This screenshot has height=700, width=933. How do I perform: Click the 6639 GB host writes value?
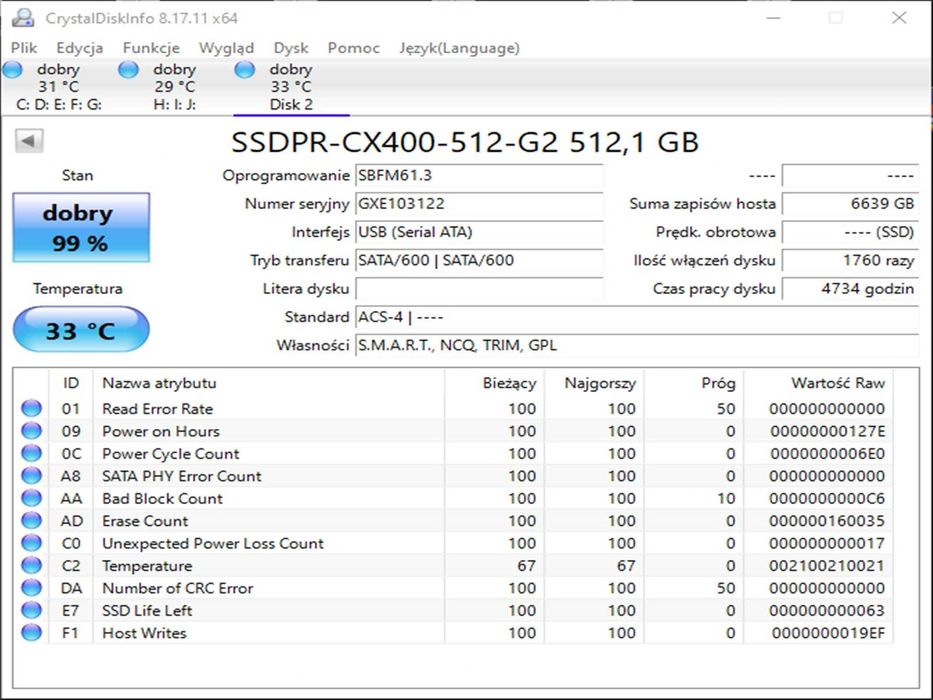[x=850, y=204]
